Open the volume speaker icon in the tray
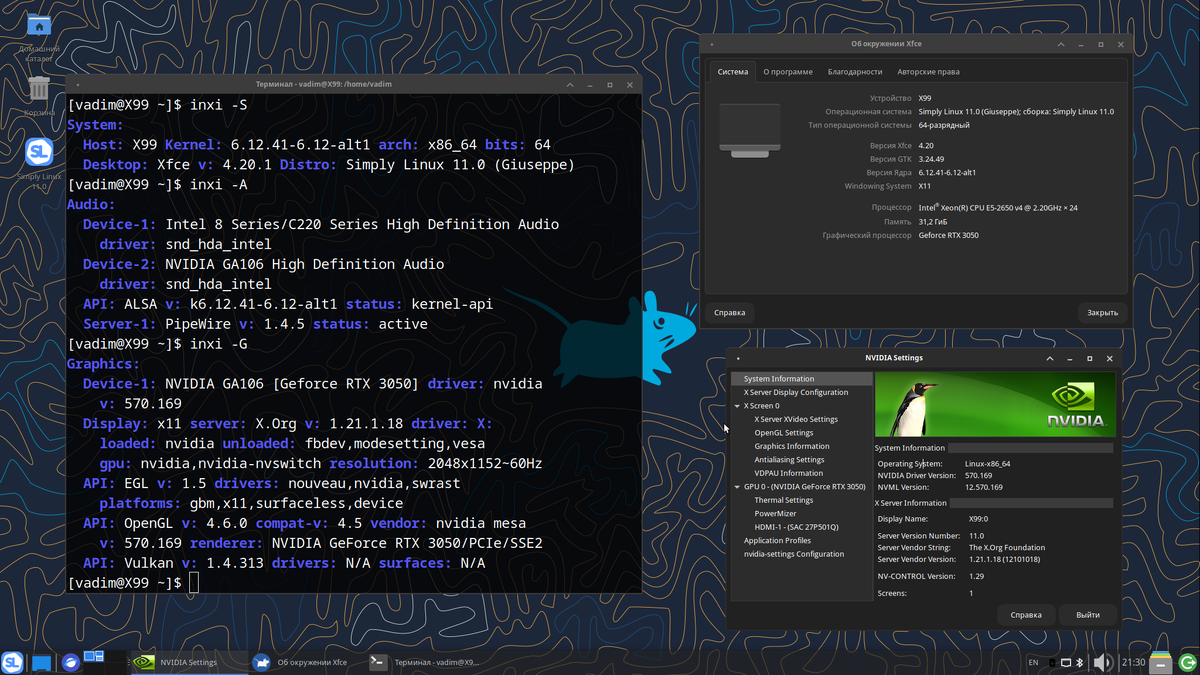The width and height of the screenshot is (1200, 675). [x=1103, y=662]
